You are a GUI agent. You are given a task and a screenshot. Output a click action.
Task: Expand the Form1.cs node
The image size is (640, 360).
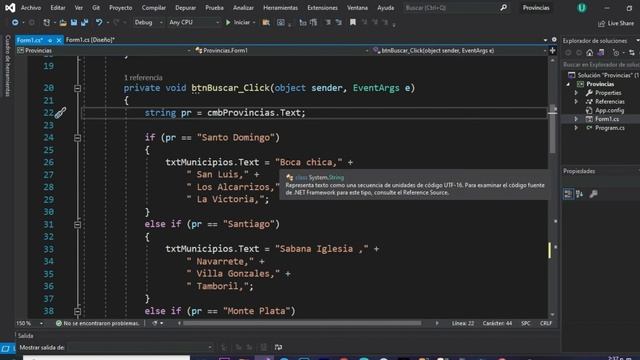(x=576, y=119)
